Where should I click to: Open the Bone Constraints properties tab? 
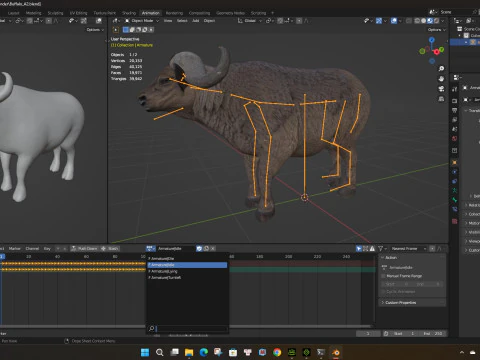point(455,209)
